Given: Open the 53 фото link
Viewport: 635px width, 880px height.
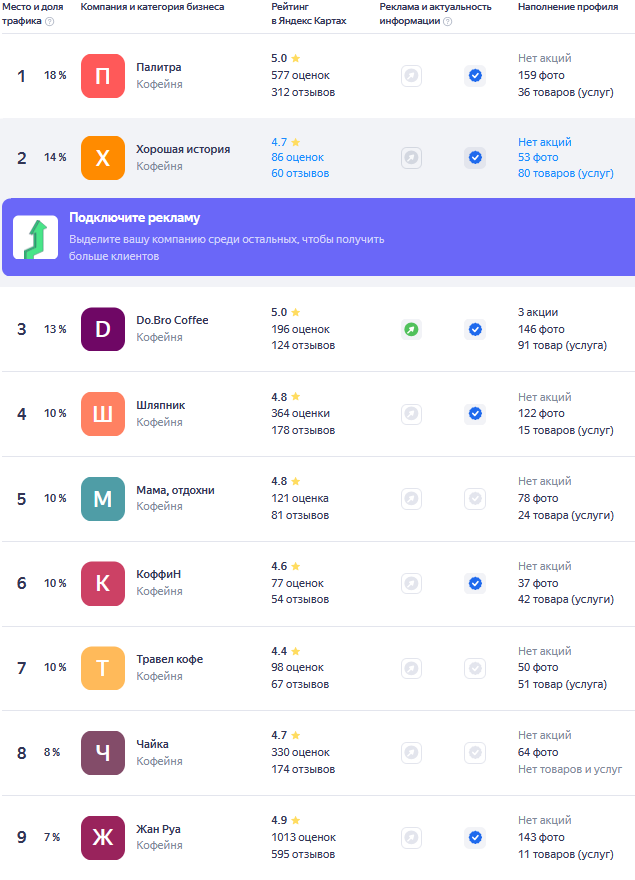Looking at the screenshot, I should click(x=538, y=158).
